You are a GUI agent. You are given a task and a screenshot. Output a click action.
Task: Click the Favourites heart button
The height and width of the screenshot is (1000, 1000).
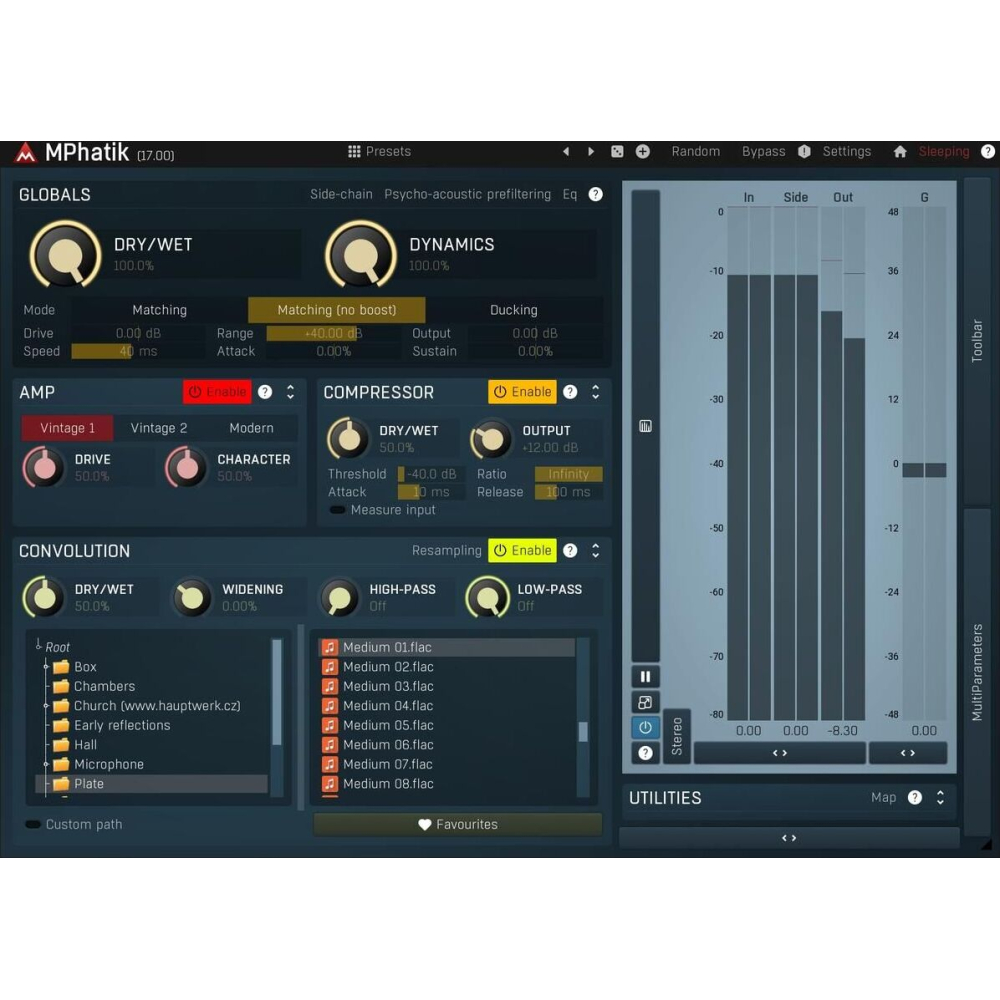point(458,824)
